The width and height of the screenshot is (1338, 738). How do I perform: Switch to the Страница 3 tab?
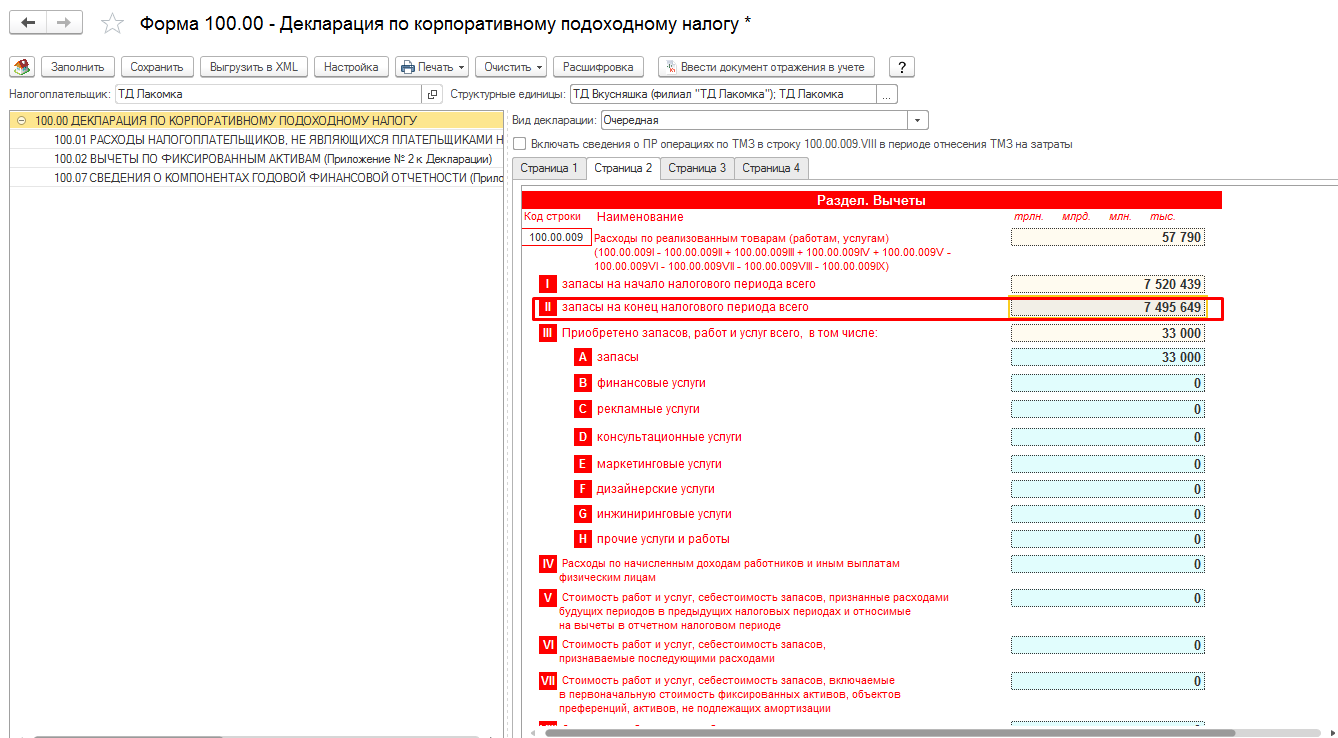[697, 168]
